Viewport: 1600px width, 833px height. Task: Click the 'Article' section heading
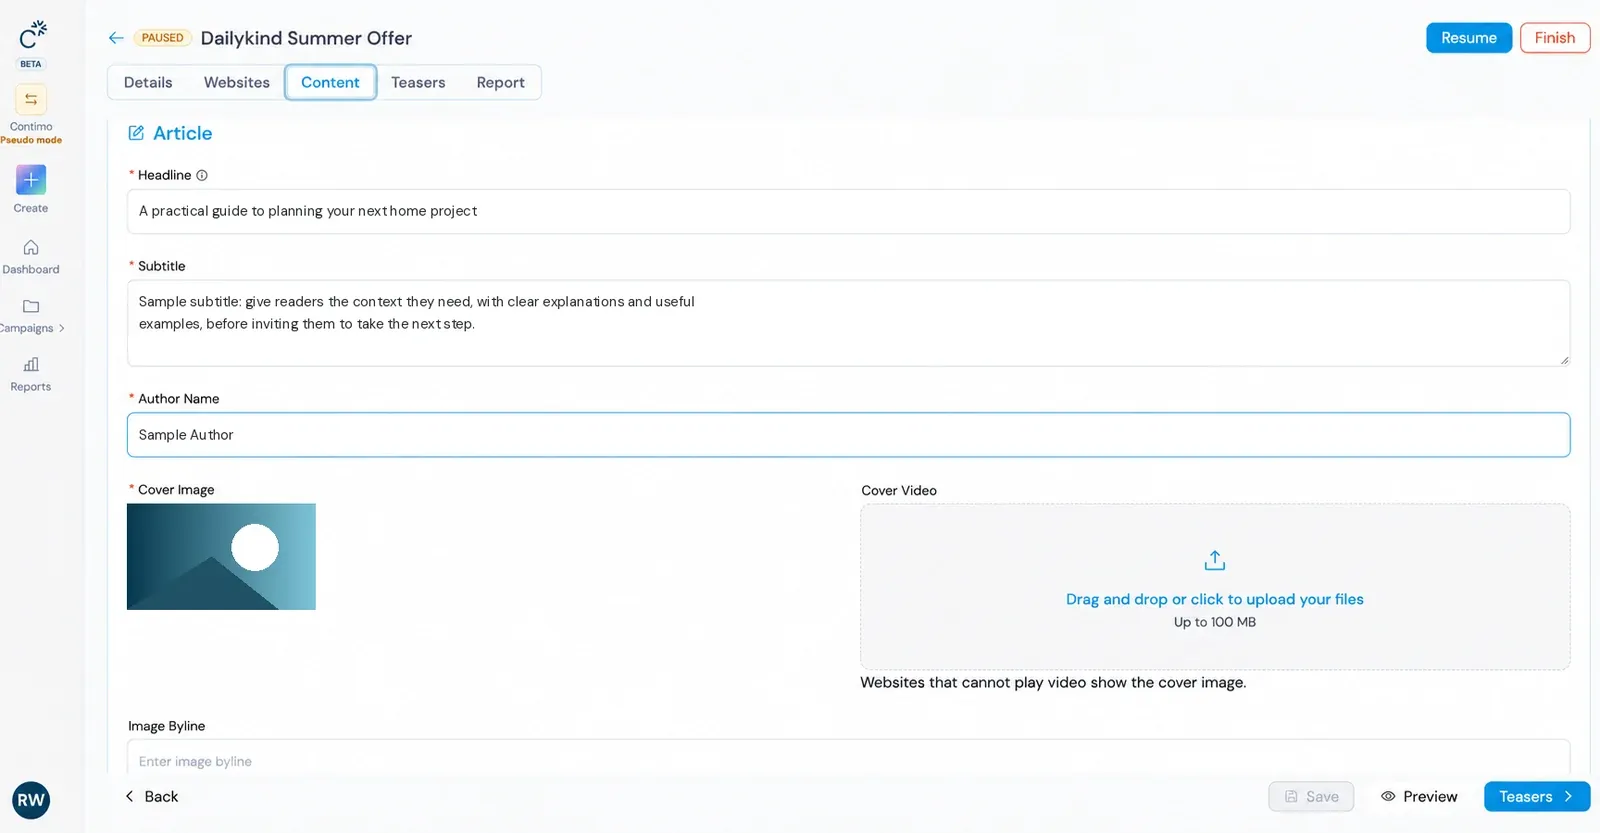point(182,133)
